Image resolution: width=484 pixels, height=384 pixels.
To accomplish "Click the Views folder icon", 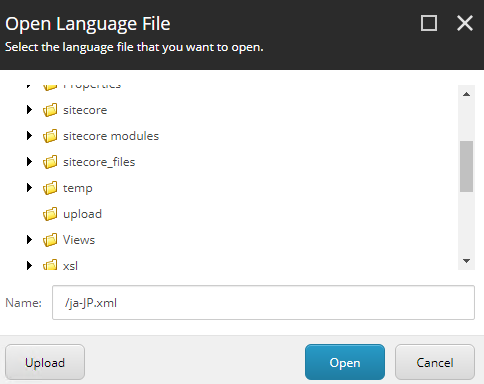I will point(50,240).
